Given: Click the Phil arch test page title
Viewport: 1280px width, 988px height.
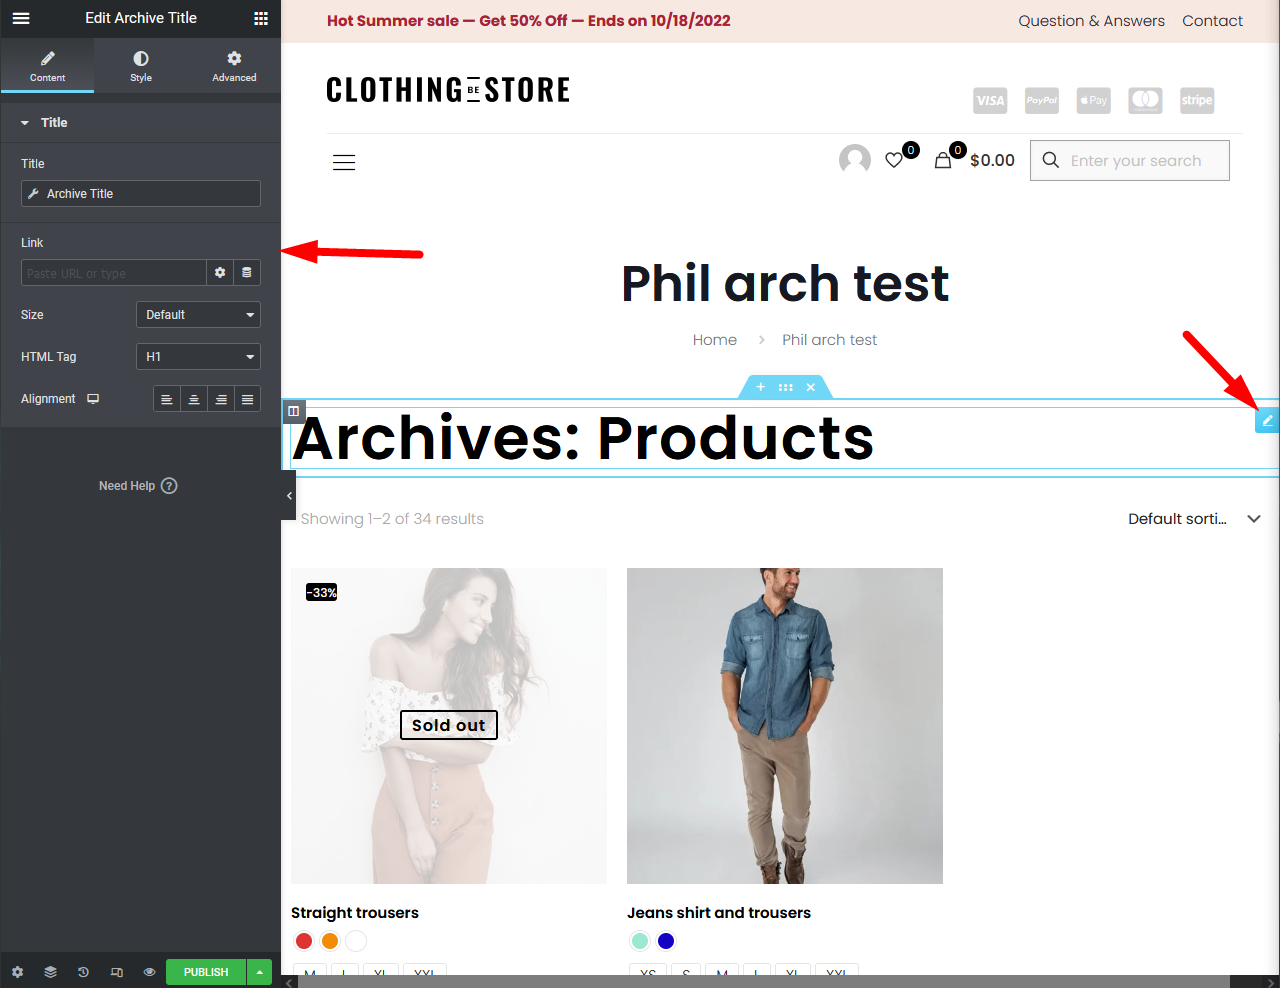Looking at the screenshot, I should pyautogui.click(x=785, y=283).
